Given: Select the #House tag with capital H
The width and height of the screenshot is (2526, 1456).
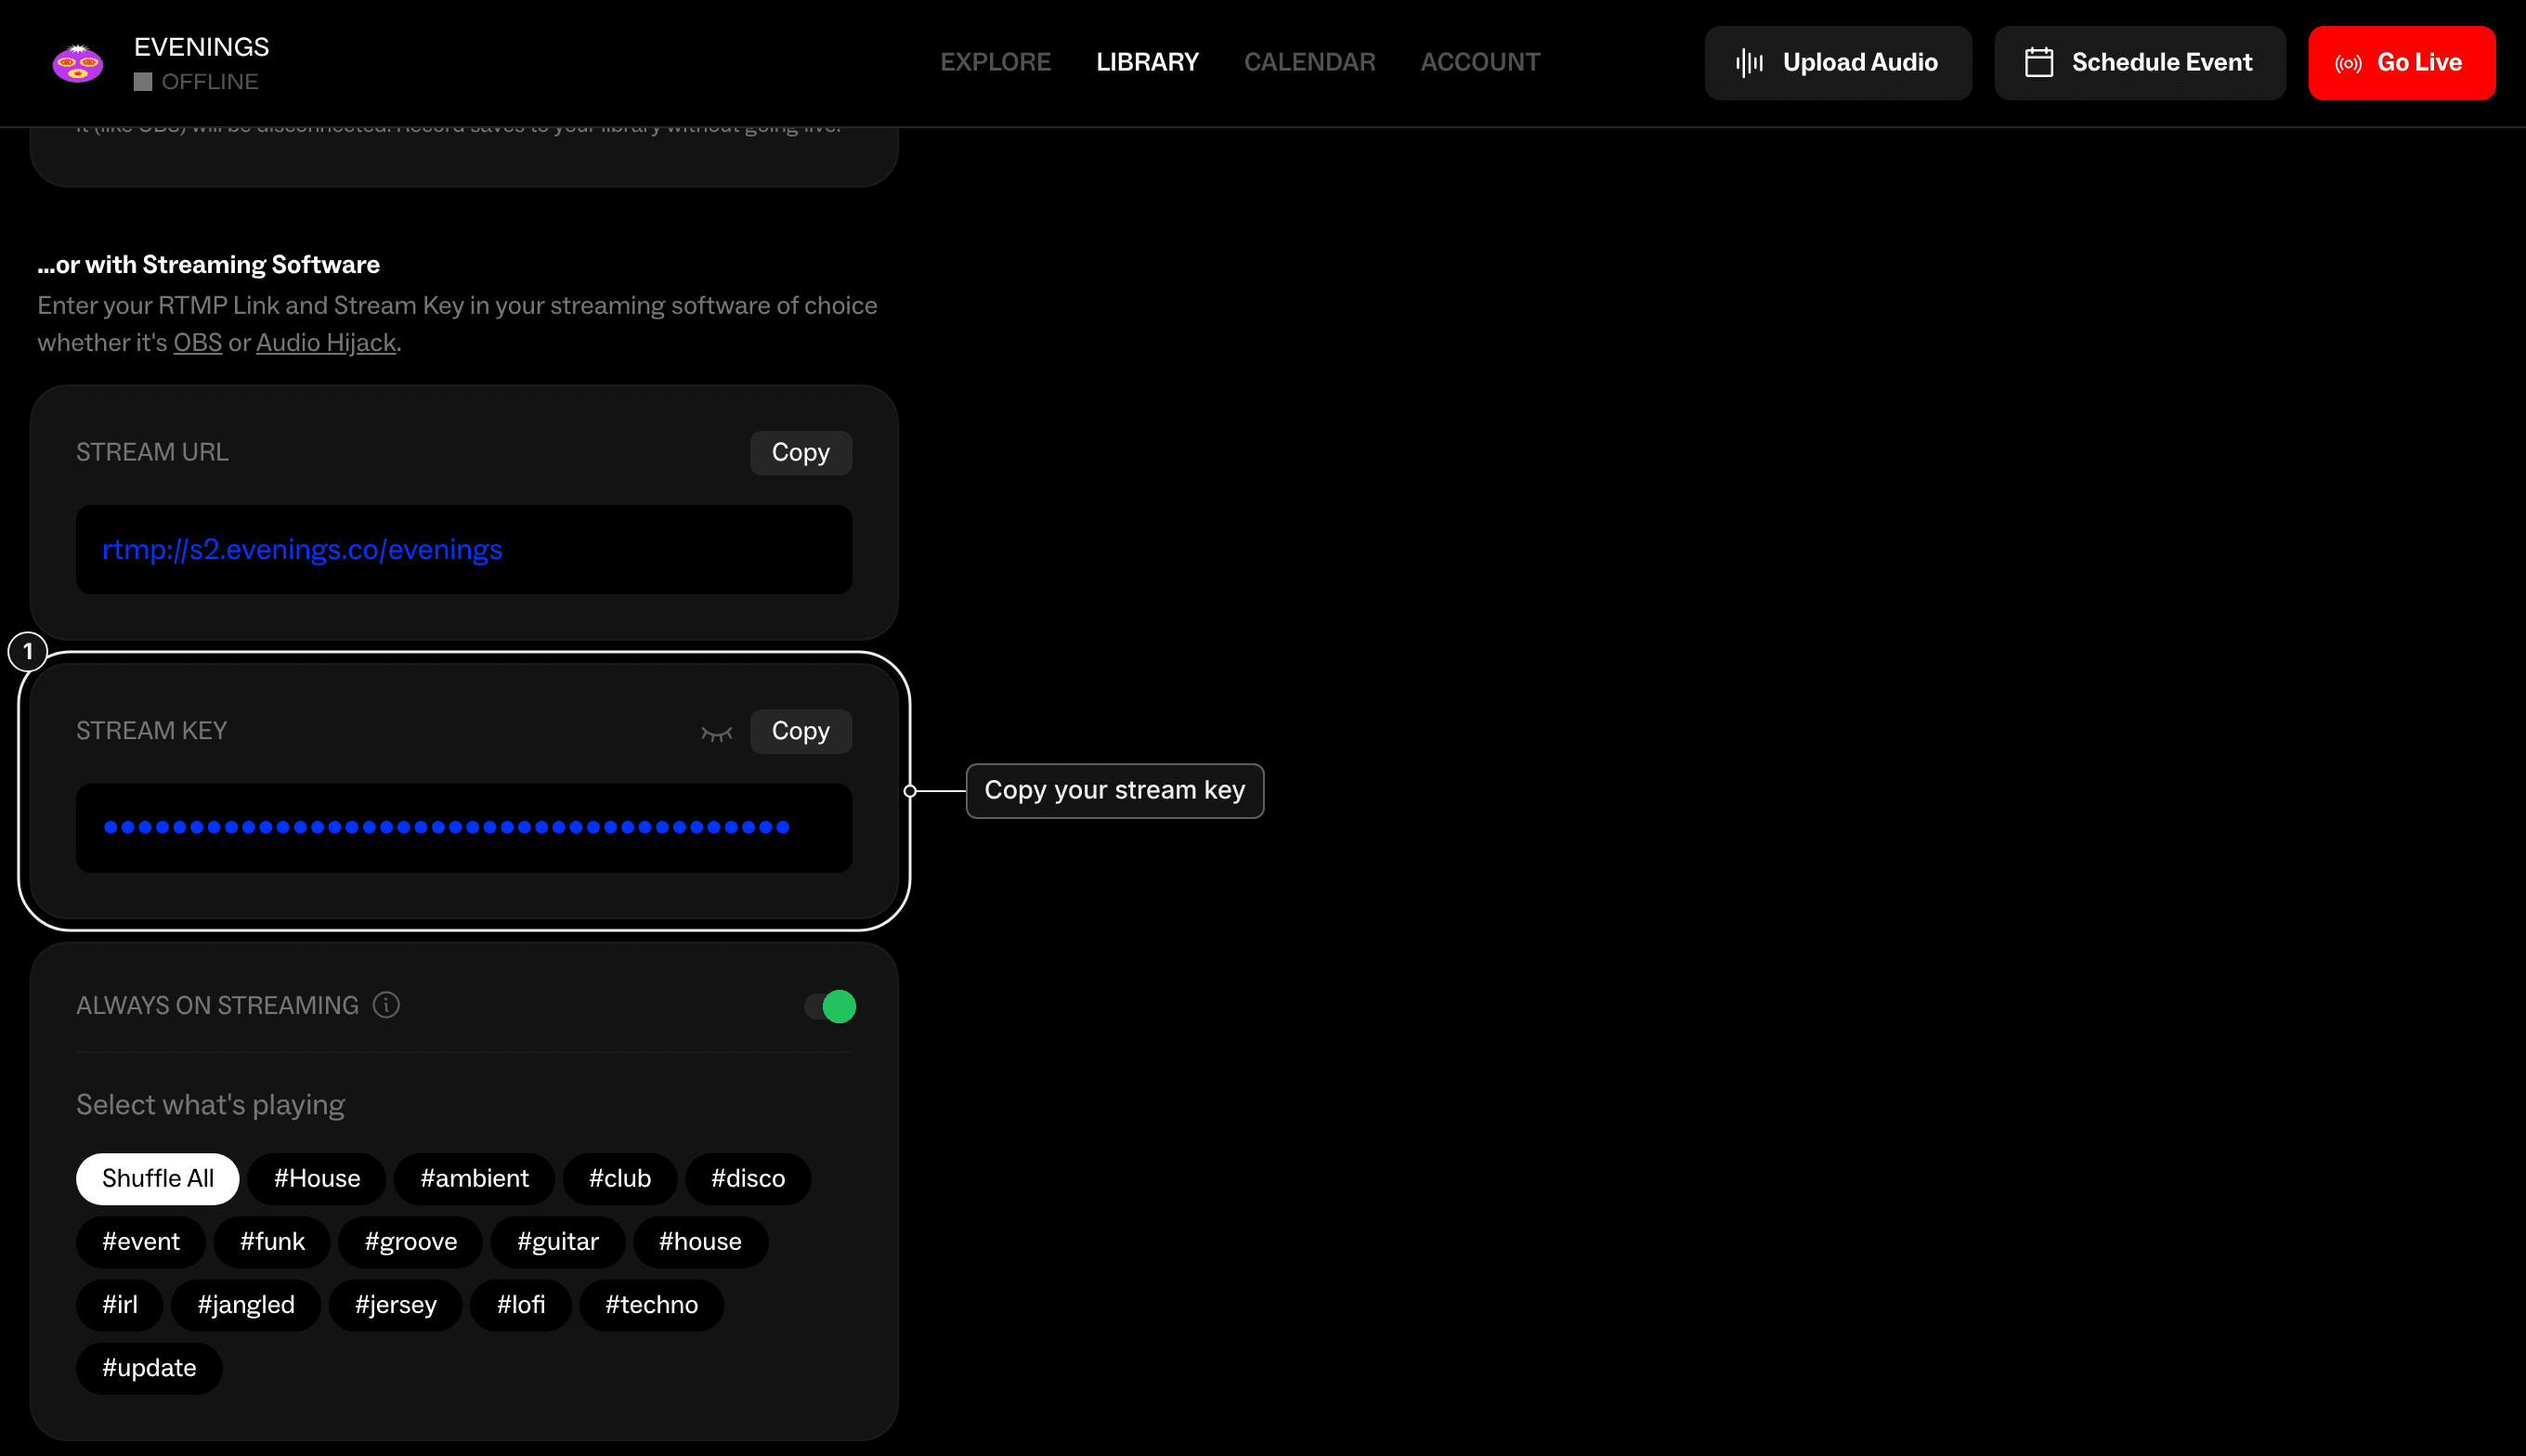Looking at the screenshot, I should pos(317,1178).
